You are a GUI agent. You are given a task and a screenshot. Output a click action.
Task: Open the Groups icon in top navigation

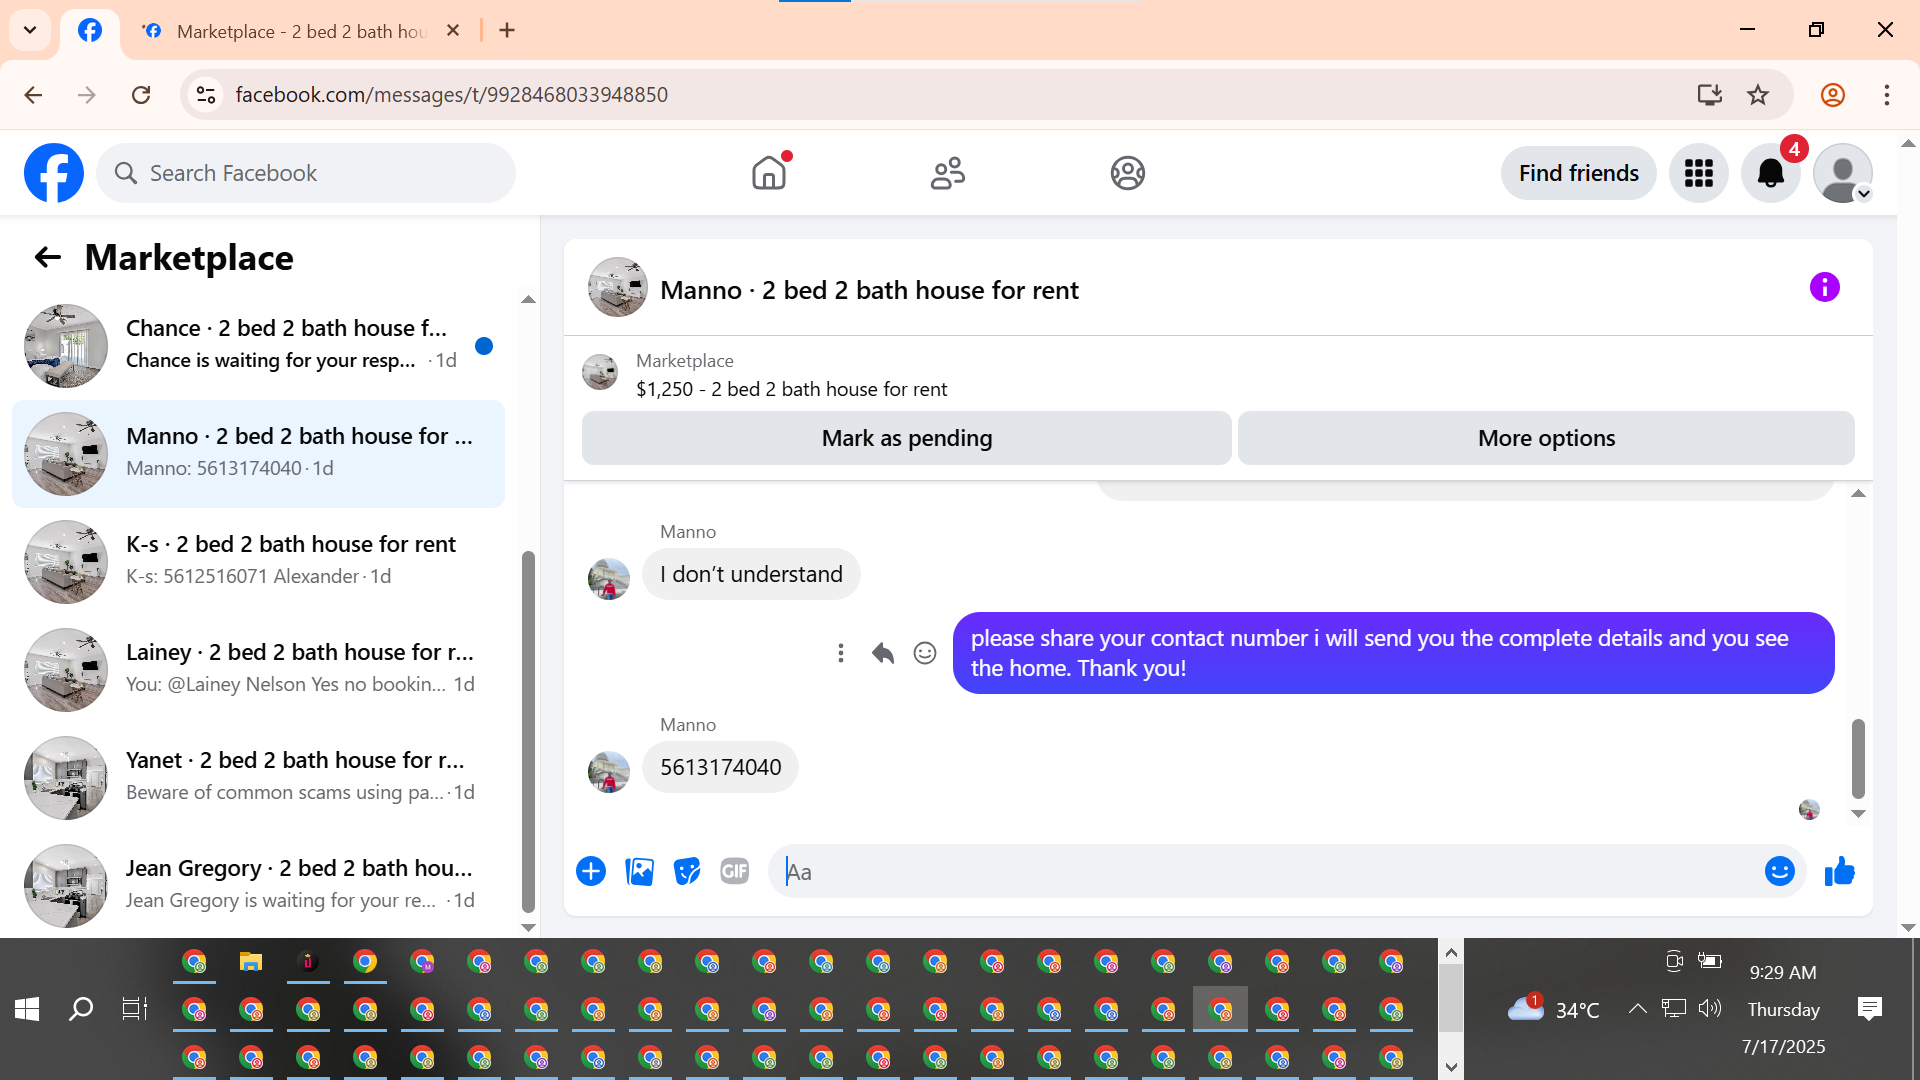pyautogui.click(x=1127, y=173)
